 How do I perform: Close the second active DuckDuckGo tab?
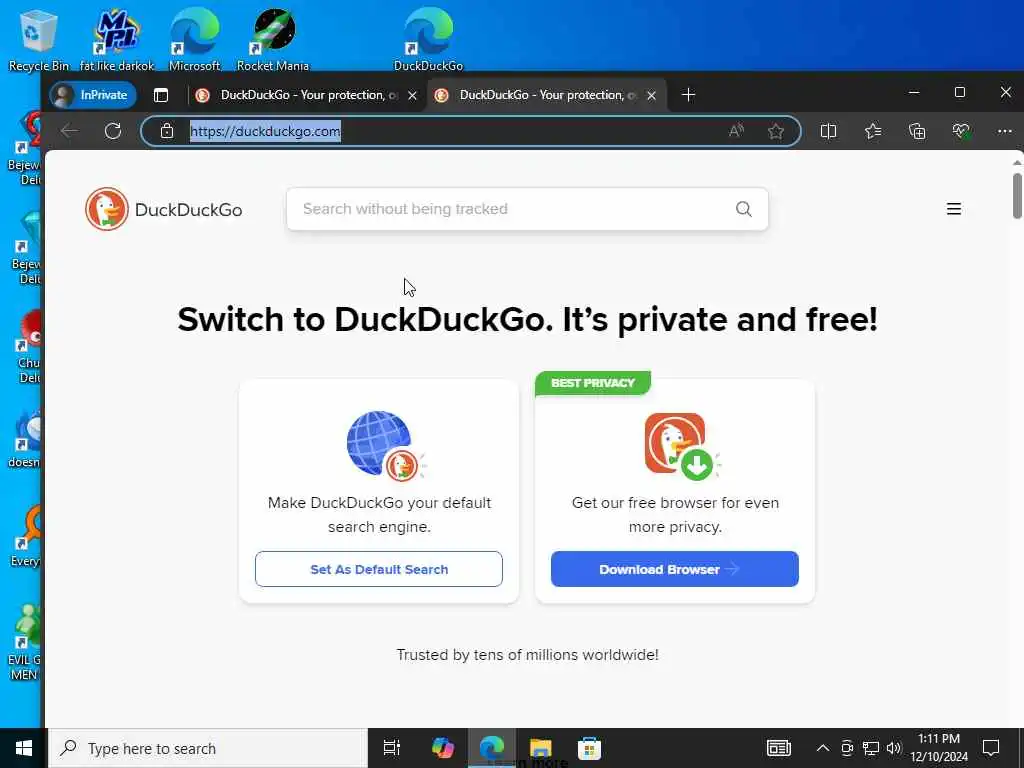651,95
